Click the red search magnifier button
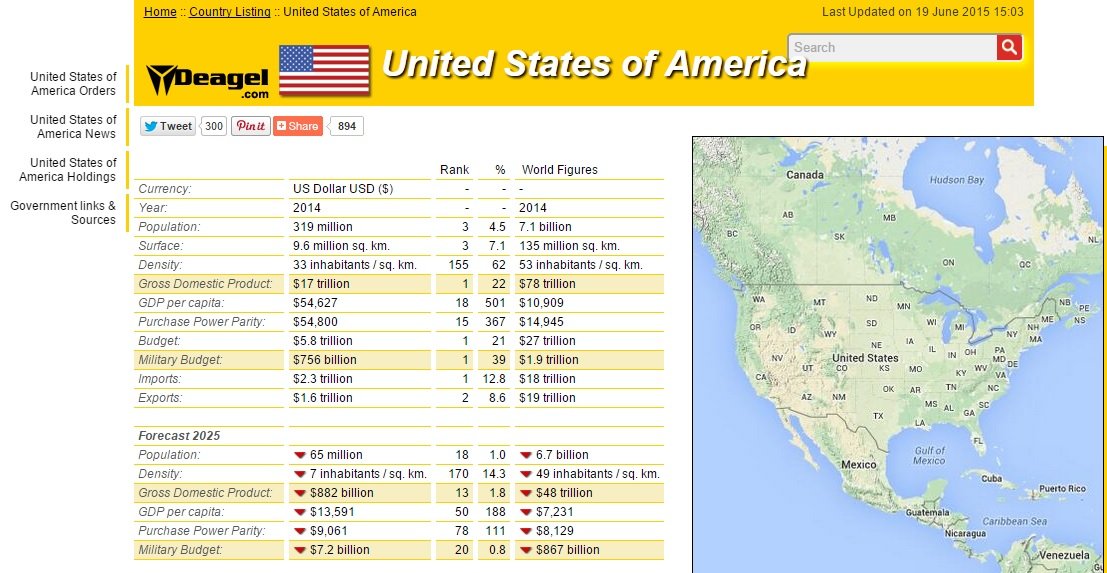The image size is (1107, 573). point(1010,47)
